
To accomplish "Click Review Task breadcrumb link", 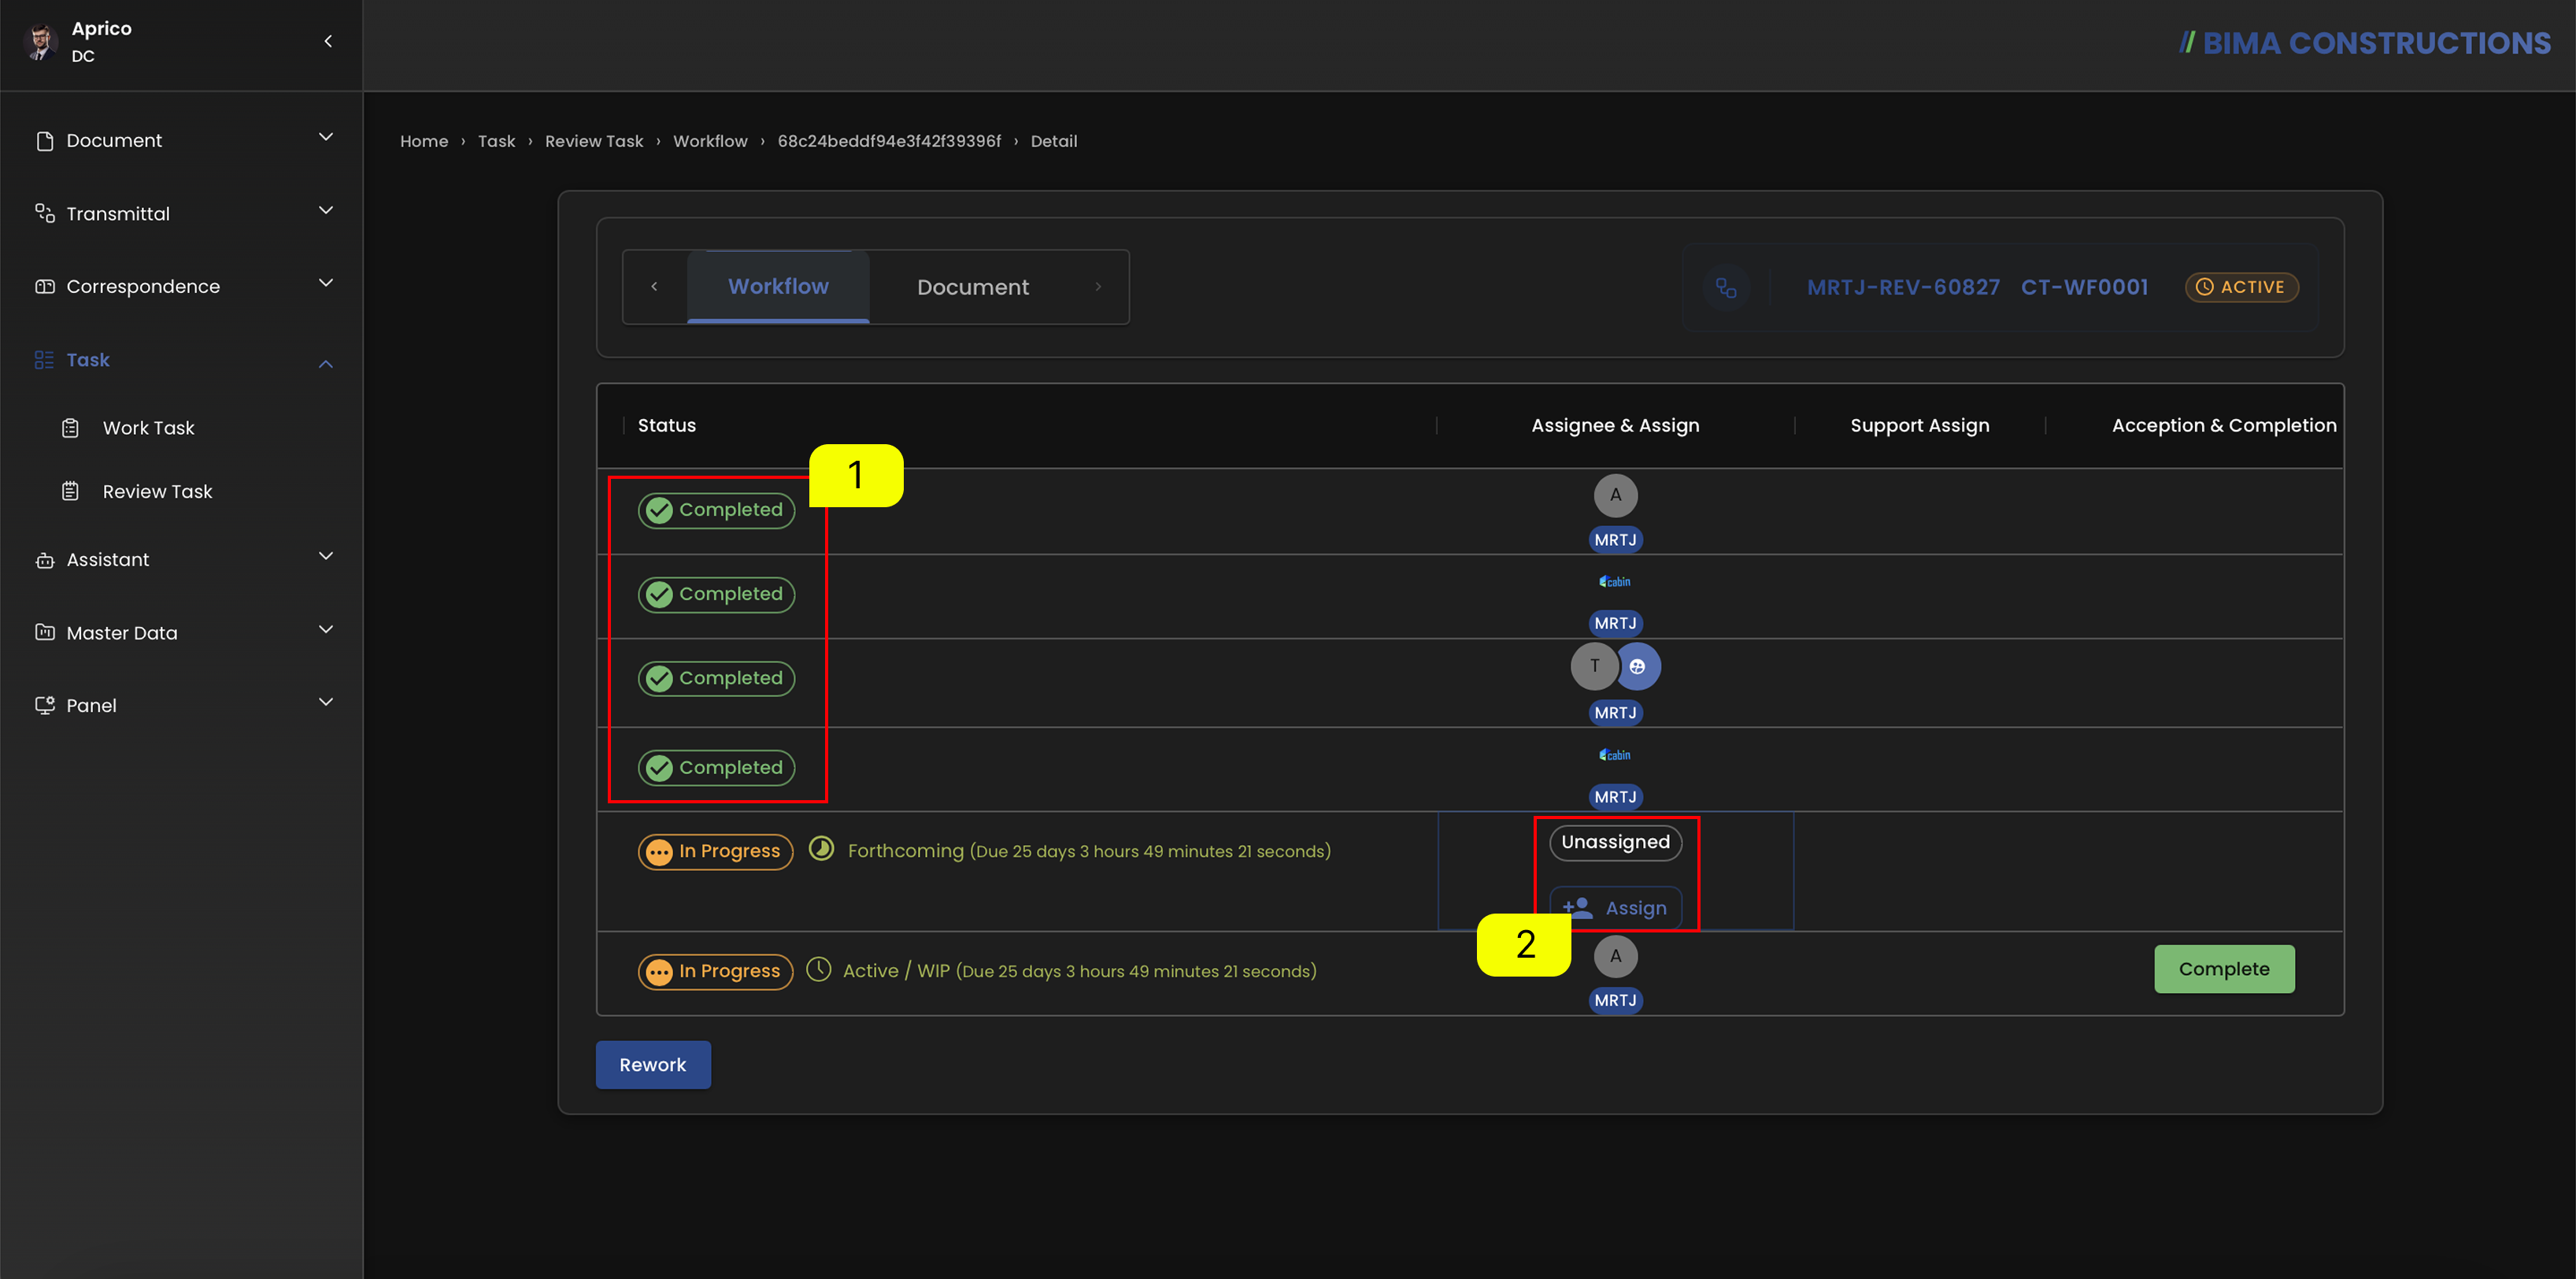I will pos(594,141).
